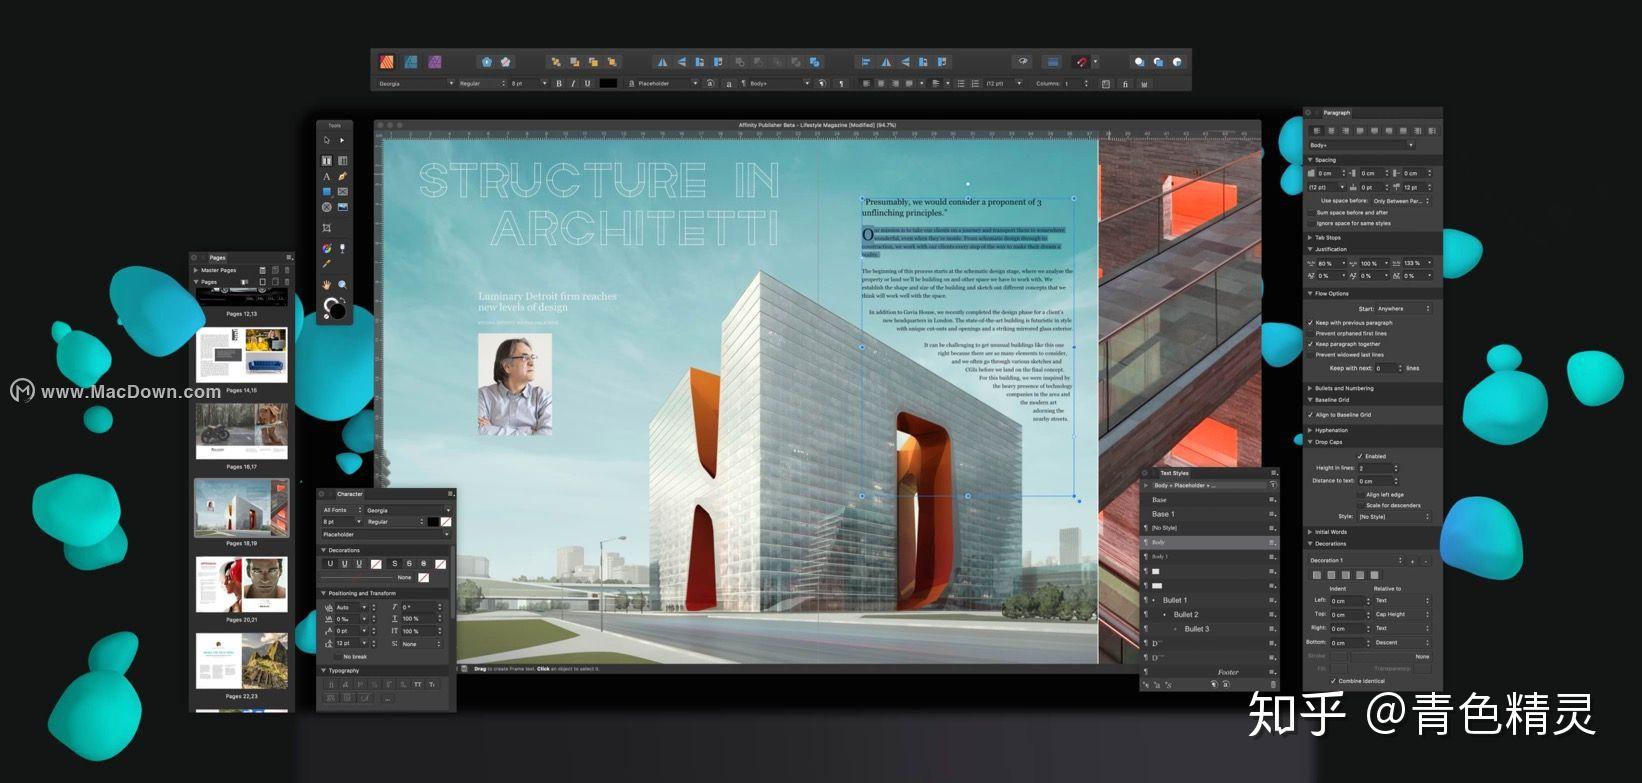Uncheck Keep paragraph together
The height and width of the screenshot is (783, 1642).
tap(1311, 344)
